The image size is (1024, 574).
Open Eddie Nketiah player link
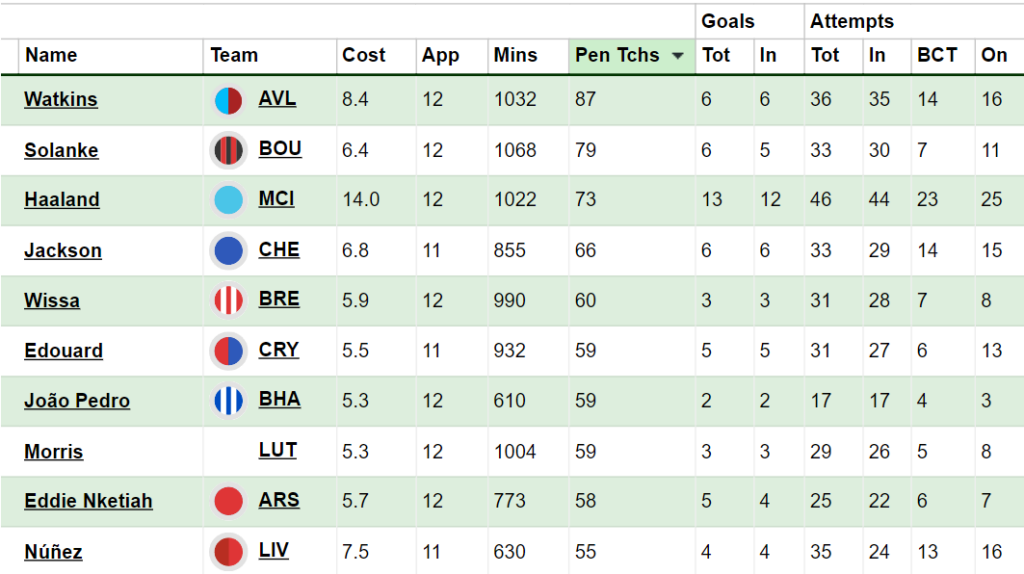[x=88, y=501]
